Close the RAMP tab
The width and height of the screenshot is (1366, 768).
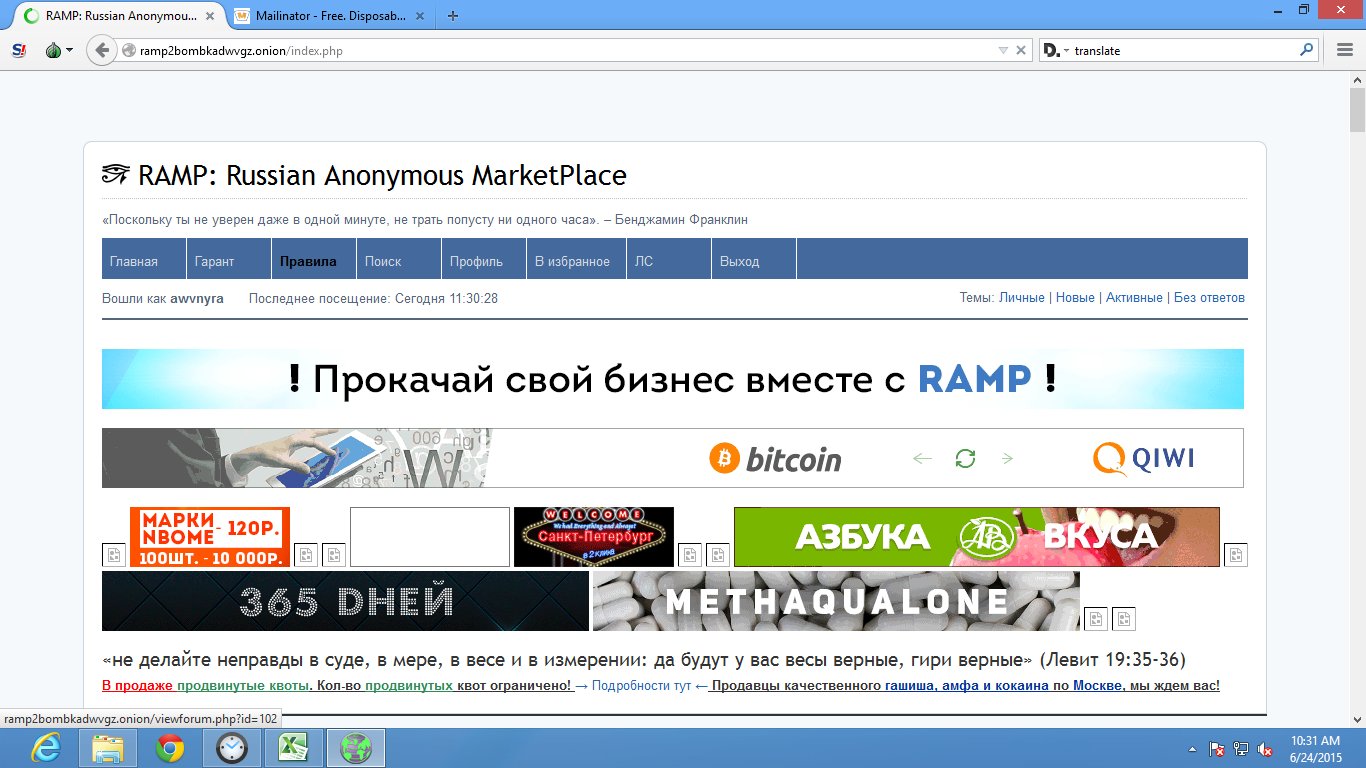211,16
